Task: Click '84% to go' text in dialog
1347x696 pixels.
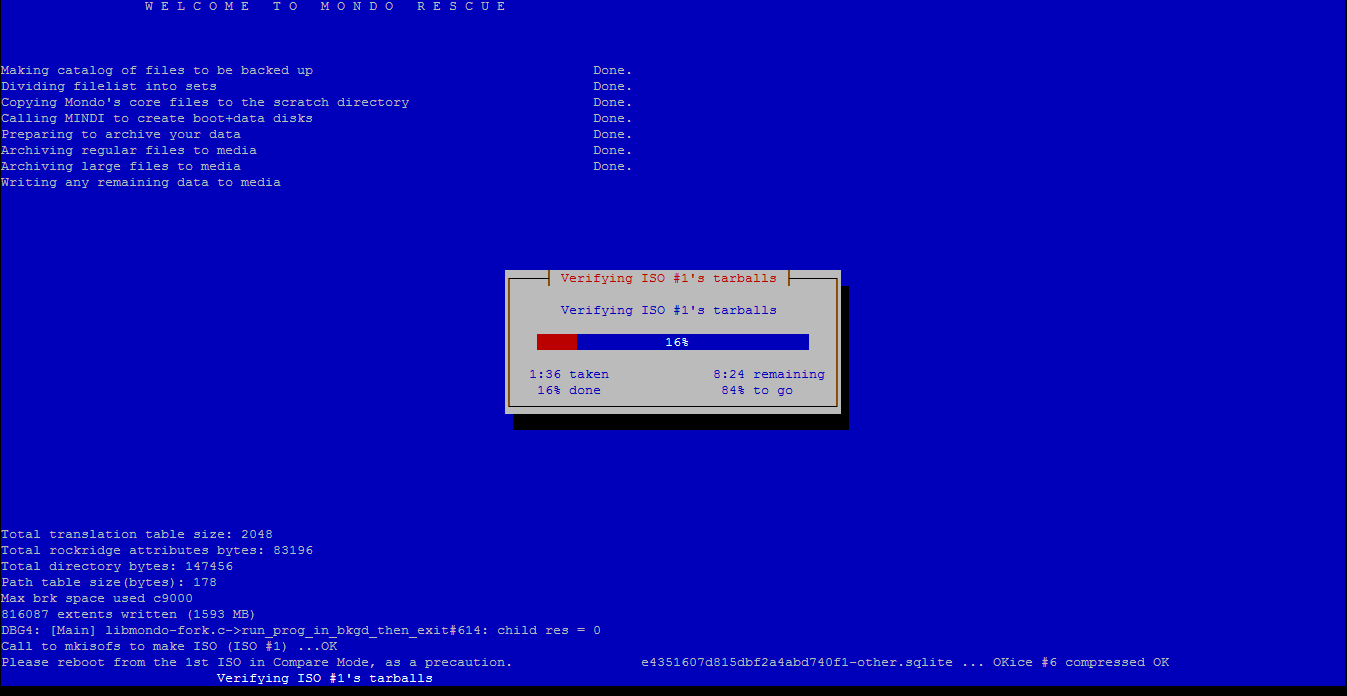Action: (757, 390)
